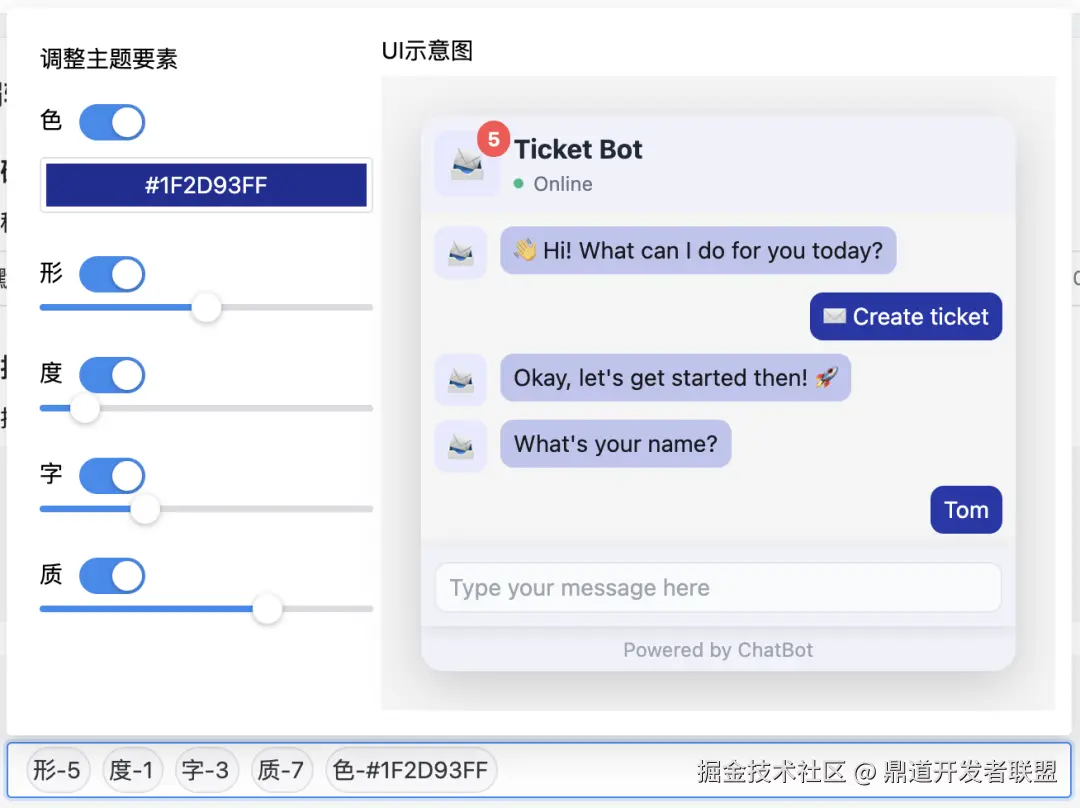Click the 质 slider handle
Screen dimensions: 1080x808
(x=267, y=609)
